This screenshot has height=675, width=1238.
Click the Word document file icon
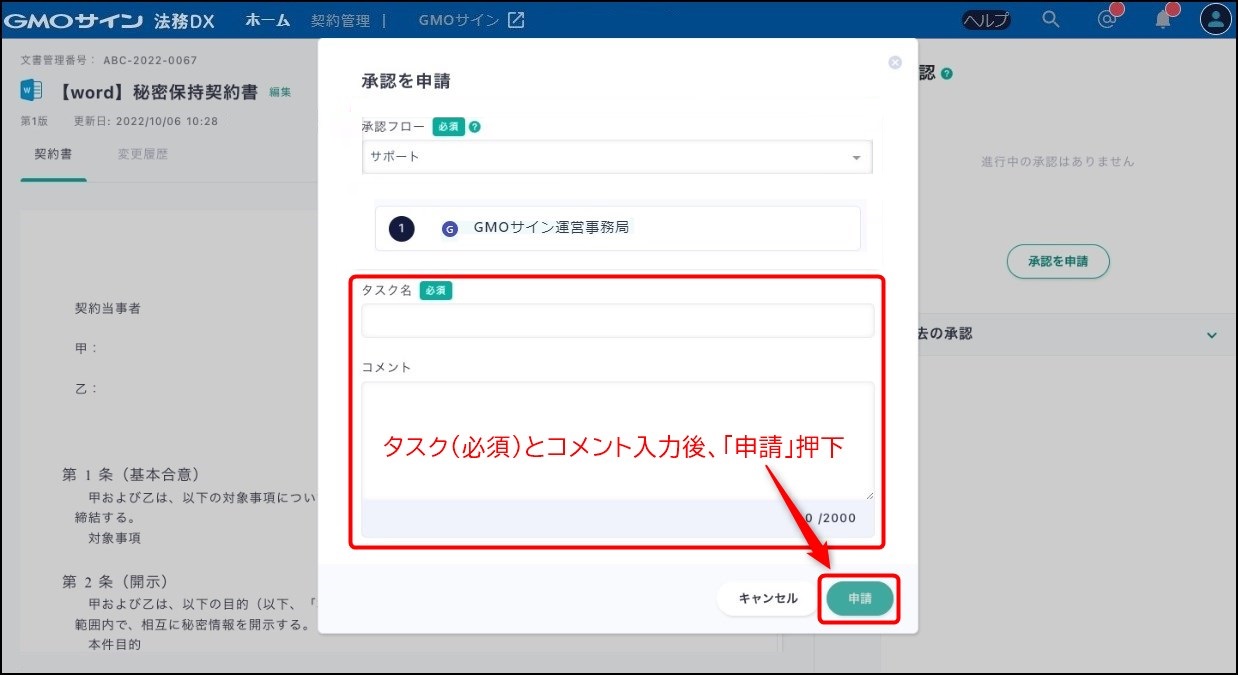pyautogui.click(x=31, y=91)
